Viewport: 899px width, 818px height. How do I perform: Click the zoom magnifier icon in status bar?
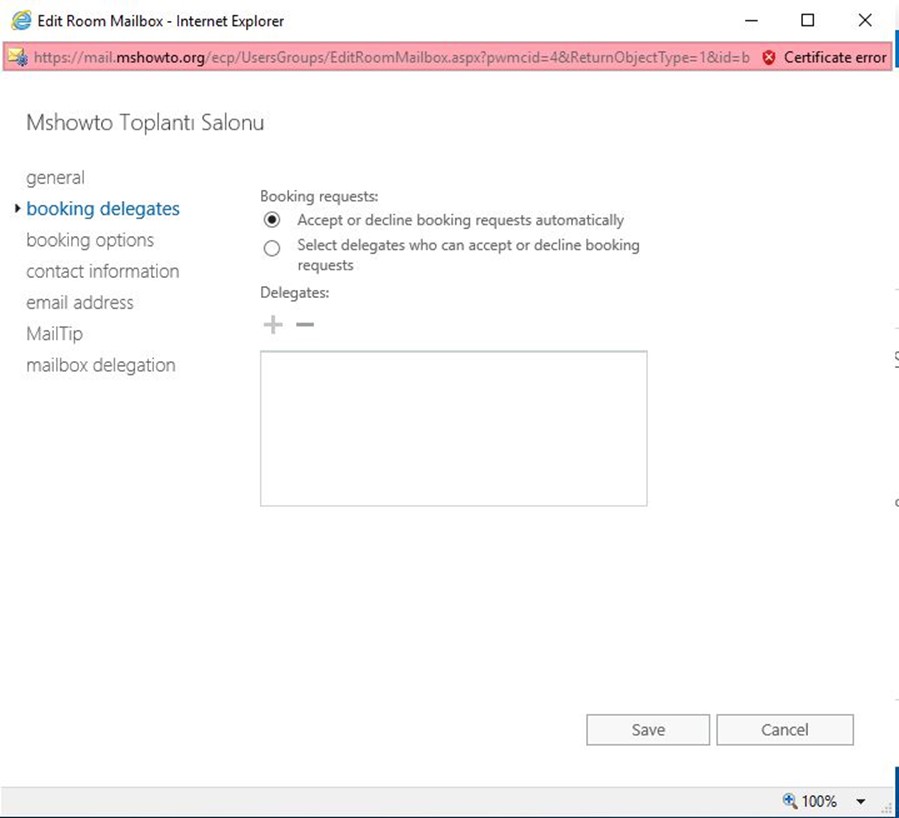(790, 800)
